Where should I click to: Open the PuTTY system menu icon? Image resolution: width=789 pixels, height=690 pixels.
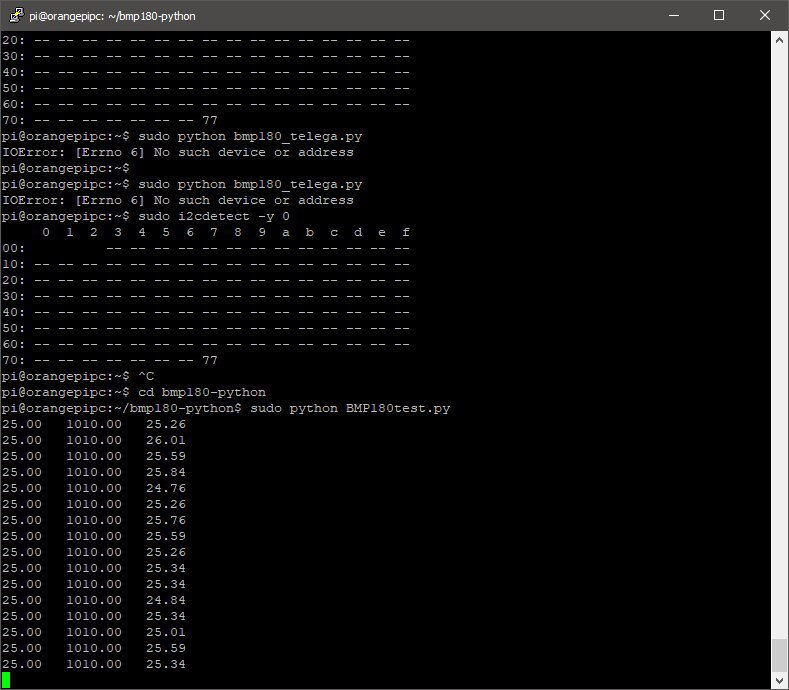coord(17,15)
